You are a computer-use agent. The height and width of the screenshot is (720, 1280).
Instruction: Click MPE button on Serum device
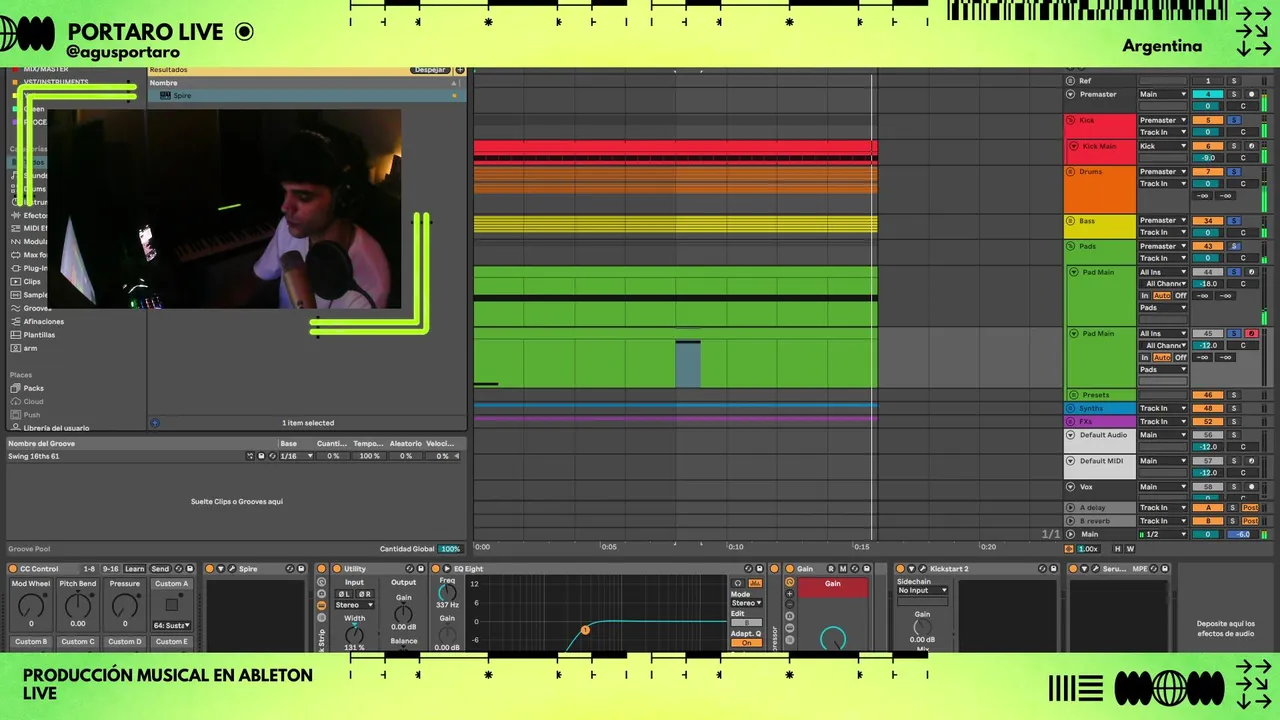1139,569
